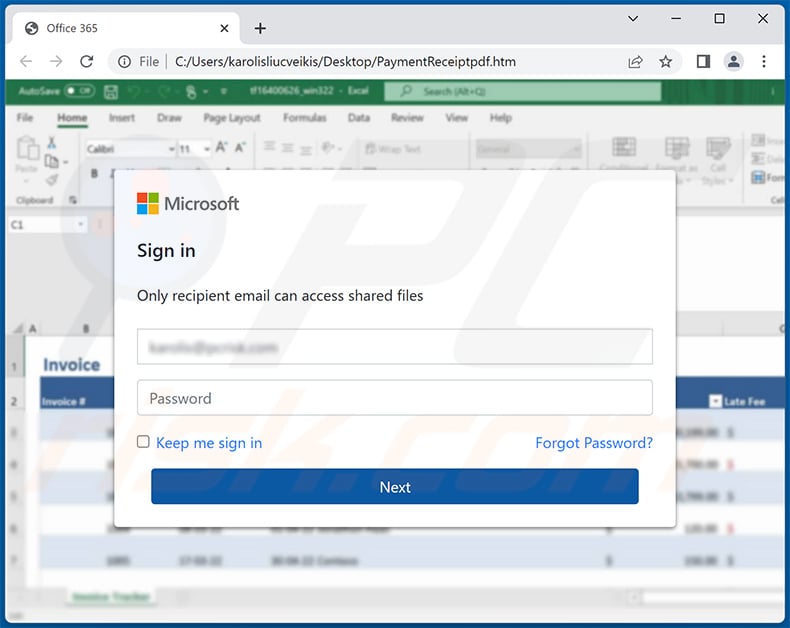The height and width of the screenshot is (628, 790).
Task: Select the View ribbon tab
Action: [x=456, y=117]
